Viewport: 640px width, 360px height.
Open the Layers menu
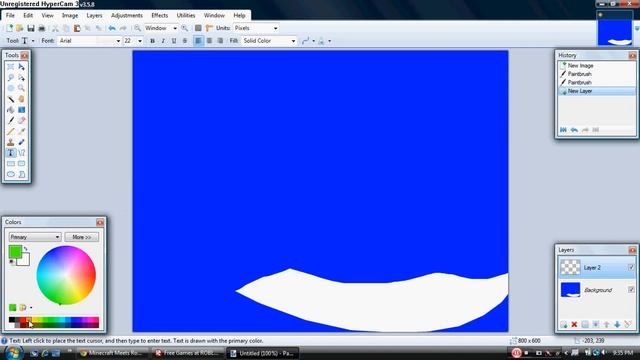[x=94, y=16]
